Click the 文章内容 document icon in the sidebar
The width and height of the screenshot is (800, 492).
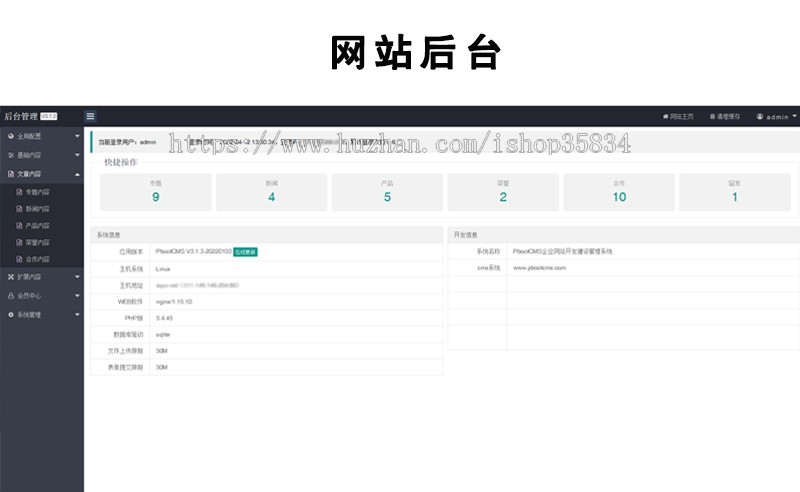coord(11,174)
